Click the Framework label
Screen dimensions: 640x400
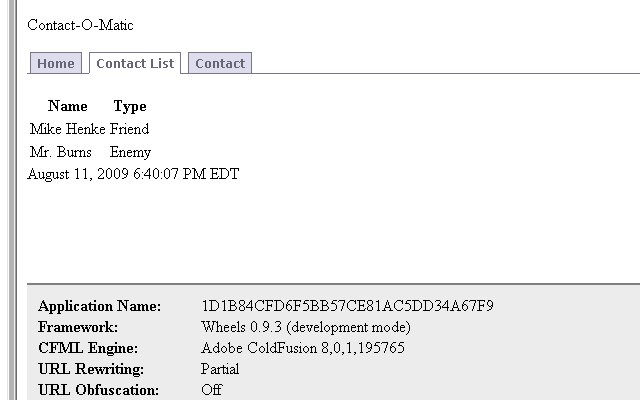tap(78, 327)
